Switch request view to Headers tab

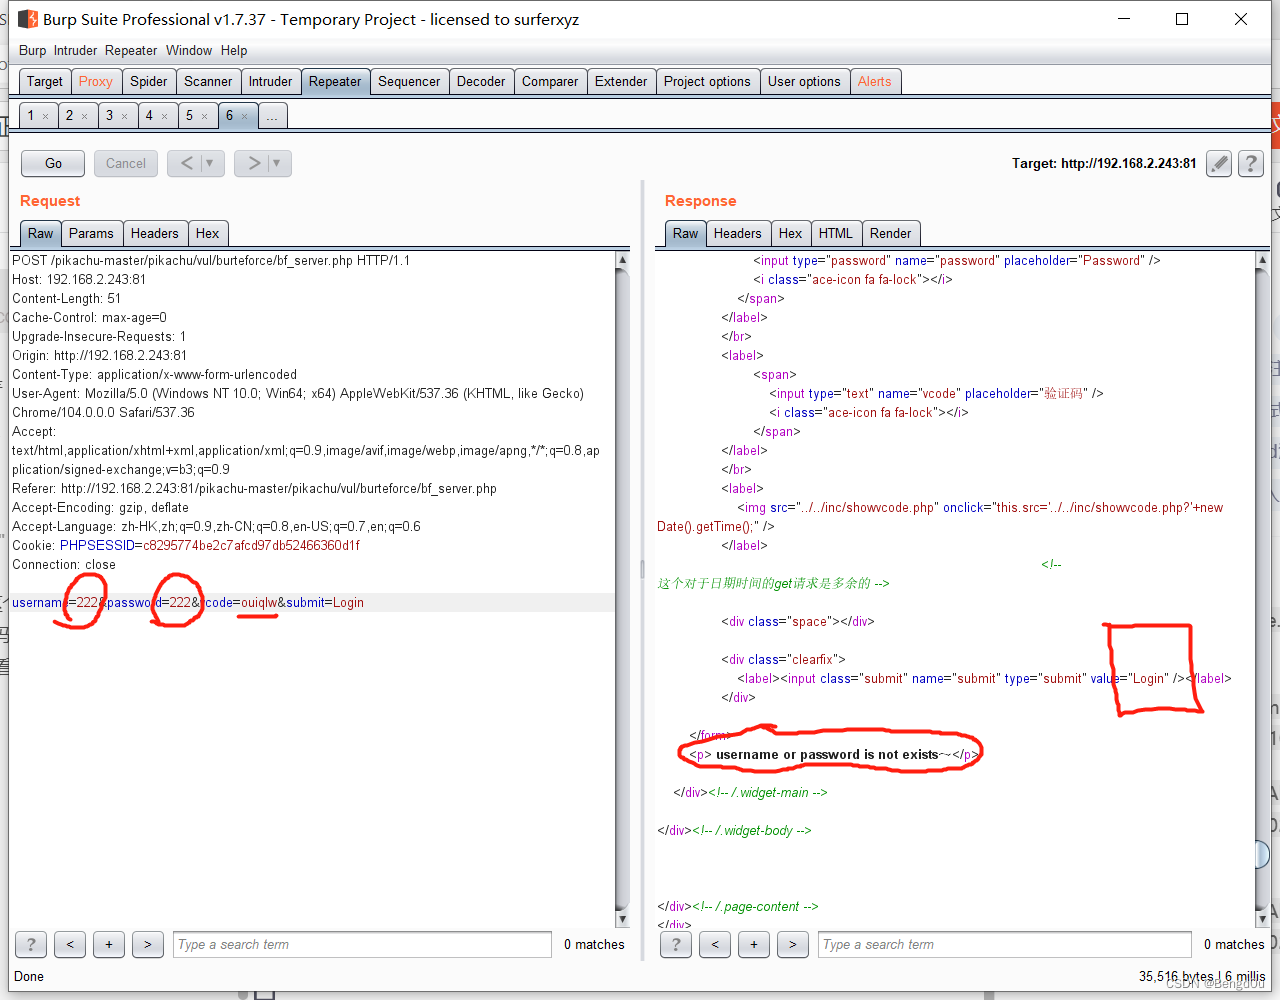point(154,233)
